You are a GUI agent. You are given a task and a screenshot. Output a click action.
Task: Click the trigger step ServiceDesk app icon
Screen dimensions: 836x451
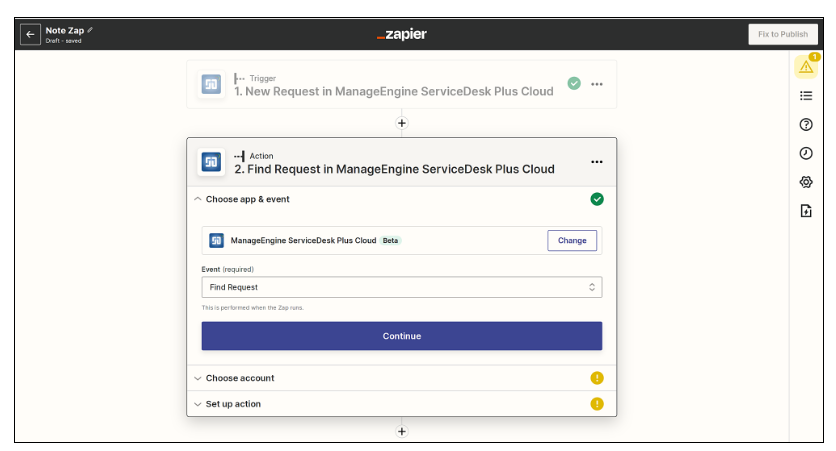211,84
